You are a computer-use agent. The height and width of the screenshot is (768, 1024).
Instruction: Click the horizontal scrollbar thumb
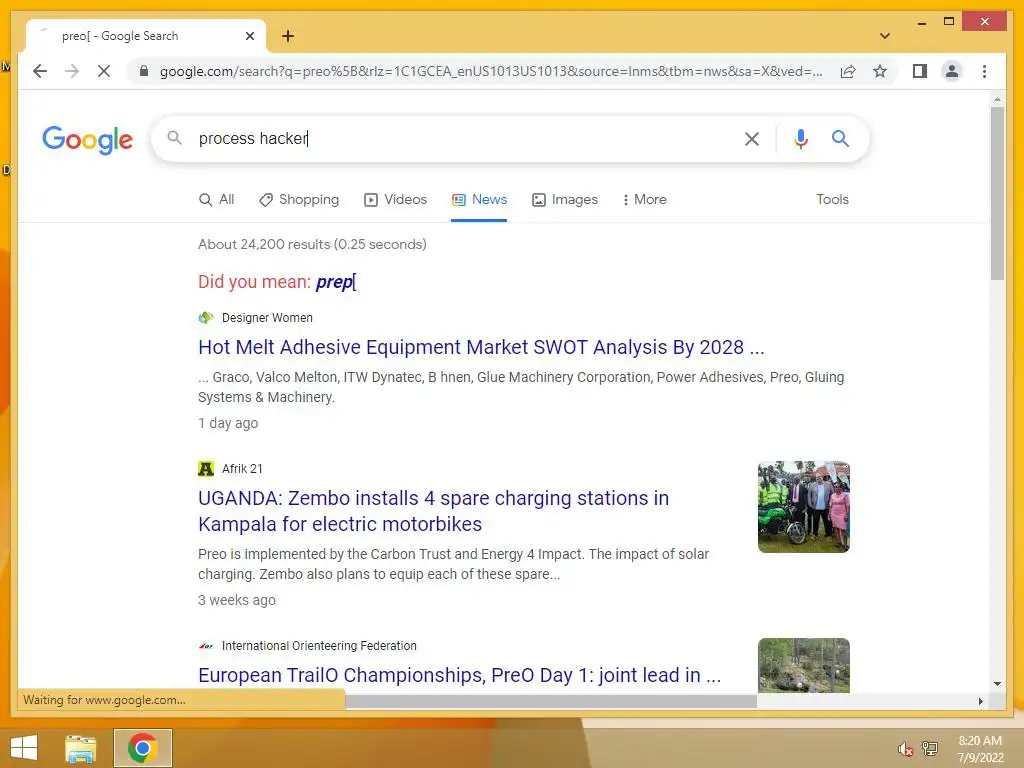tap(551, 701)
